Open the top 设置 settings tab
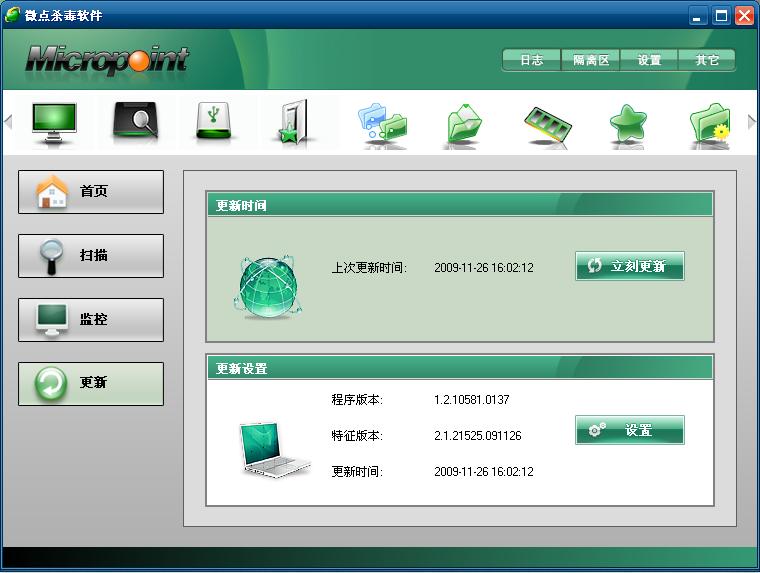 pyautogui.click(x=649, y=60)
